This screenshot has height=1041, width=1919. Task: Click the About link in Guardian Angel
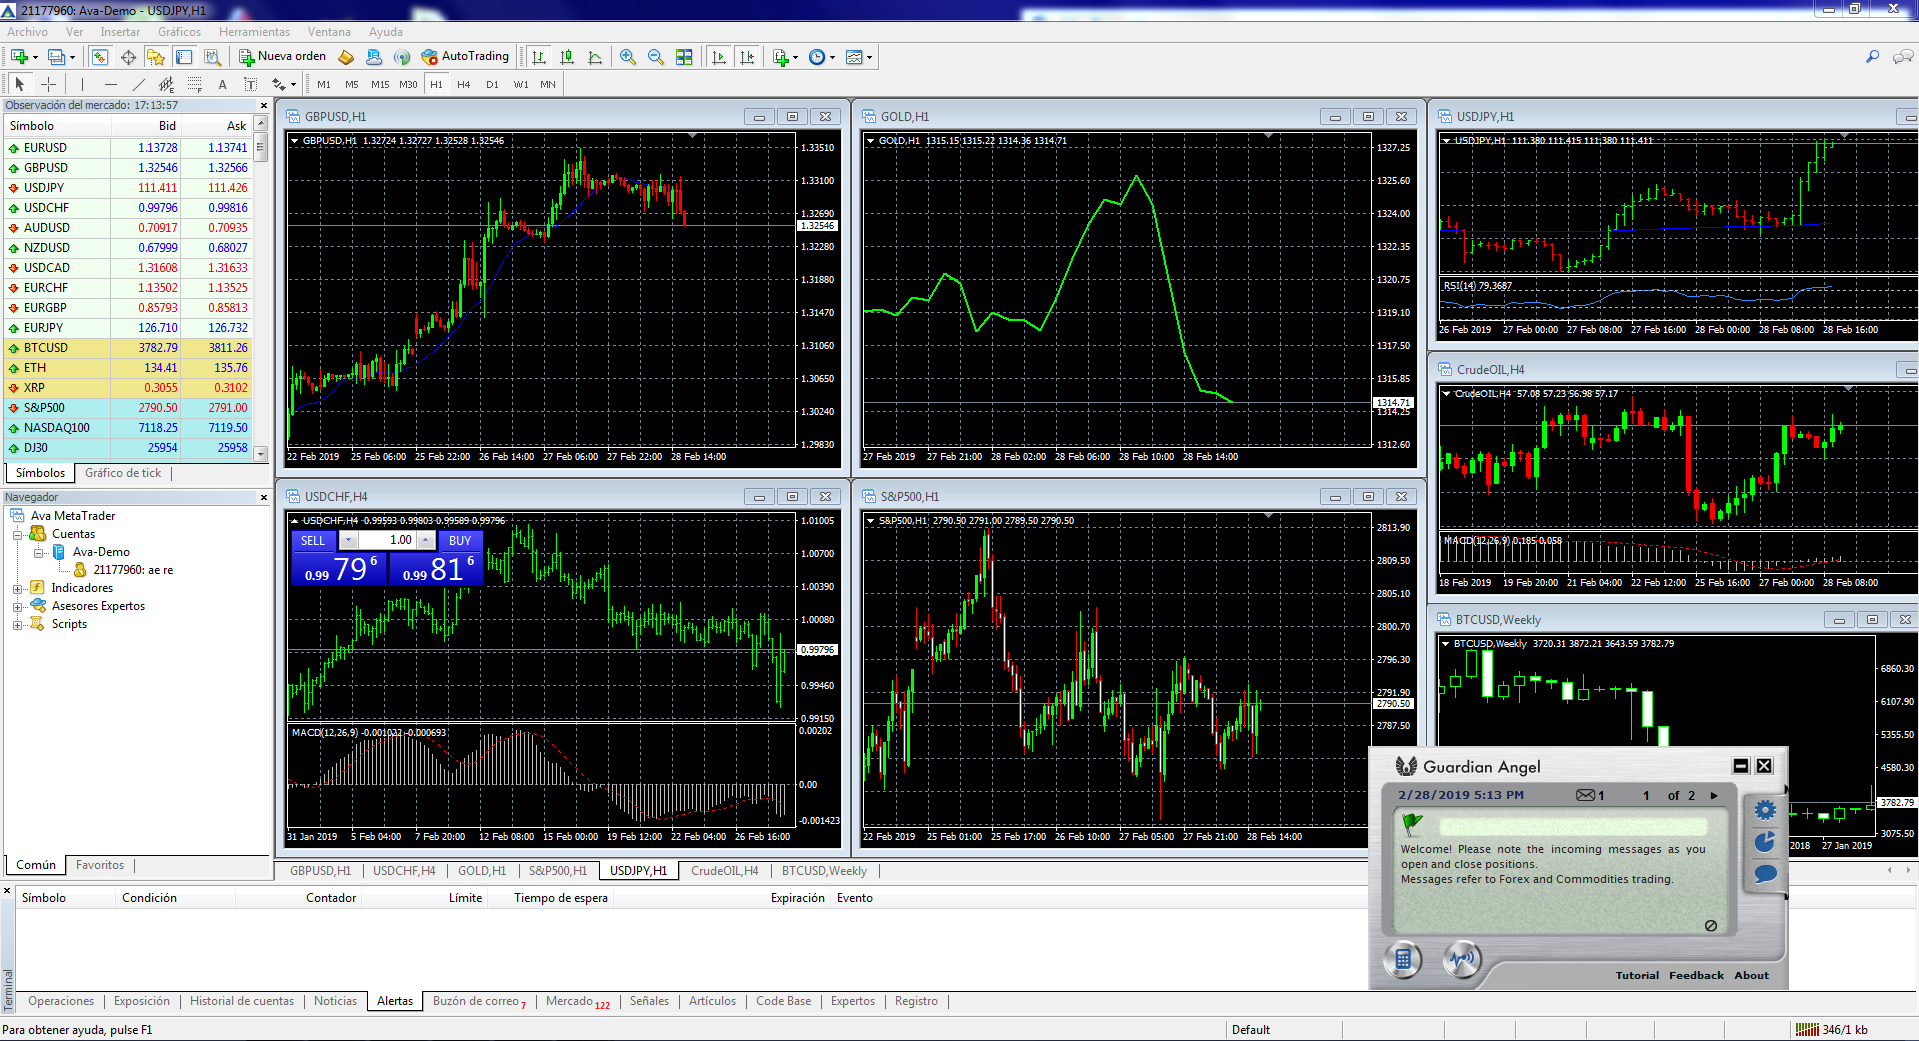(x=1751, y=975)
